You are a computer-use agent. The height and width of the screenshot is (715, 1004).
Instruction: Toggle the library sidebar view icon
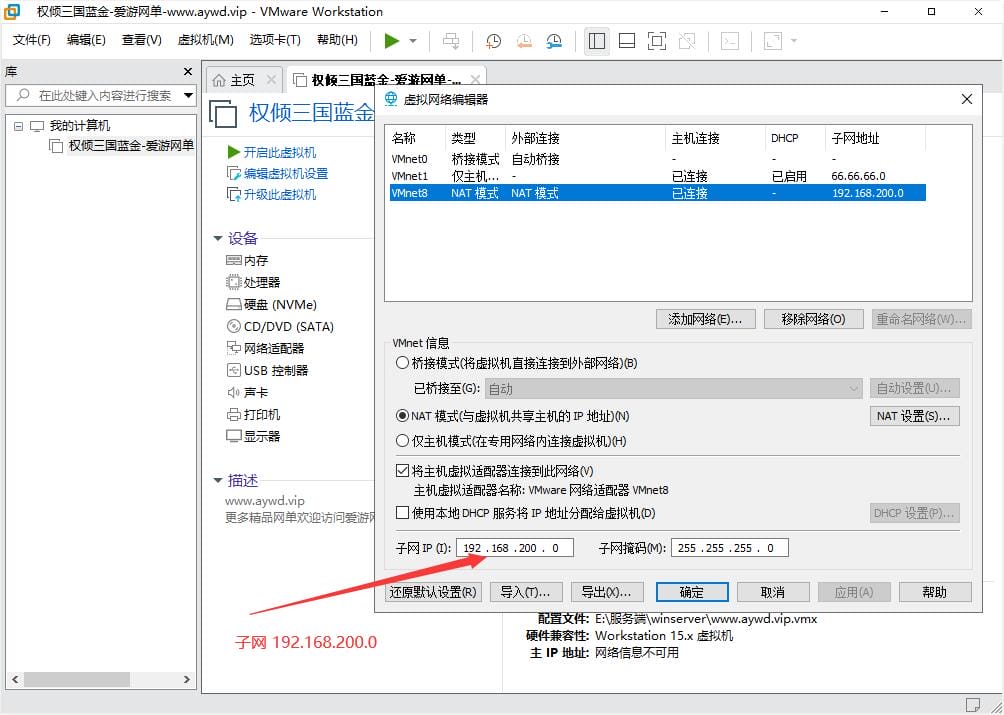(597, 41)
